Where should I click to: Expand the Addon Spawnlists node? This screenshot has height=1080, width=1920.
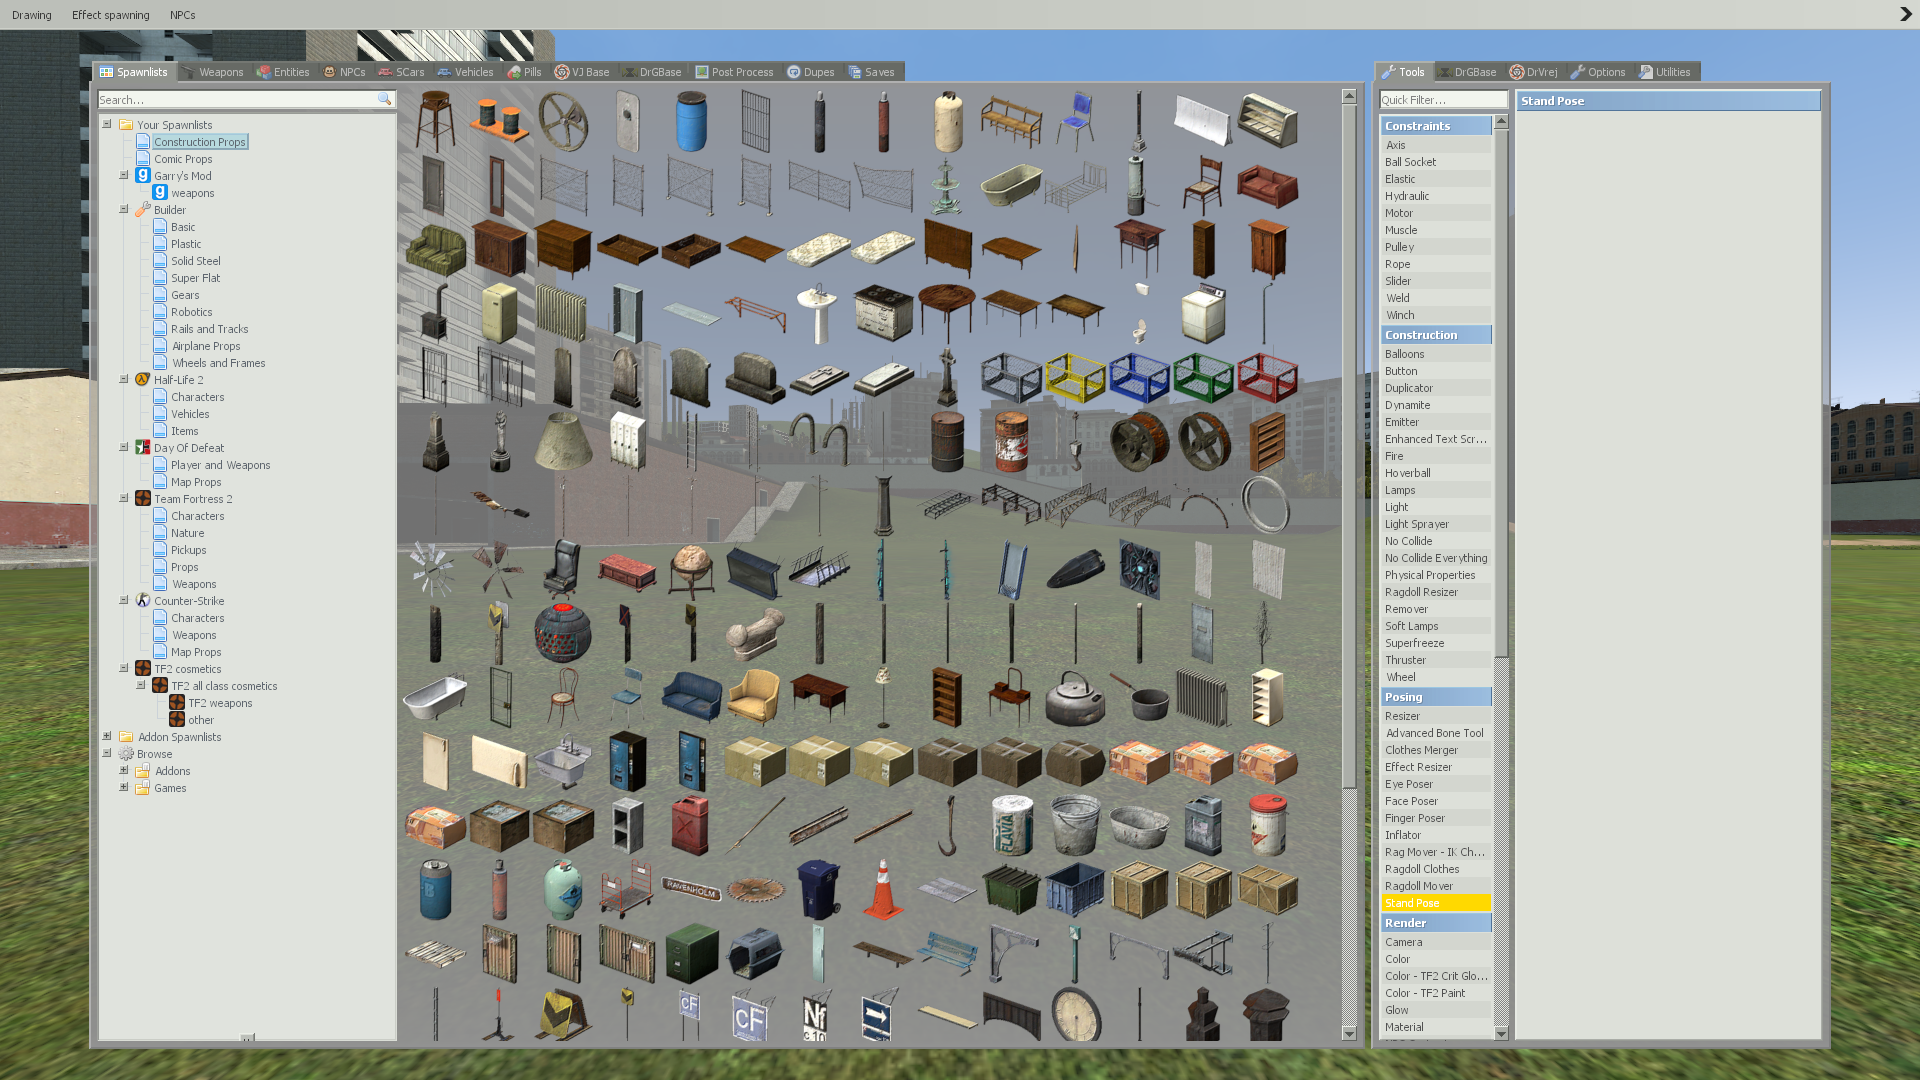(x=107, y=736)
